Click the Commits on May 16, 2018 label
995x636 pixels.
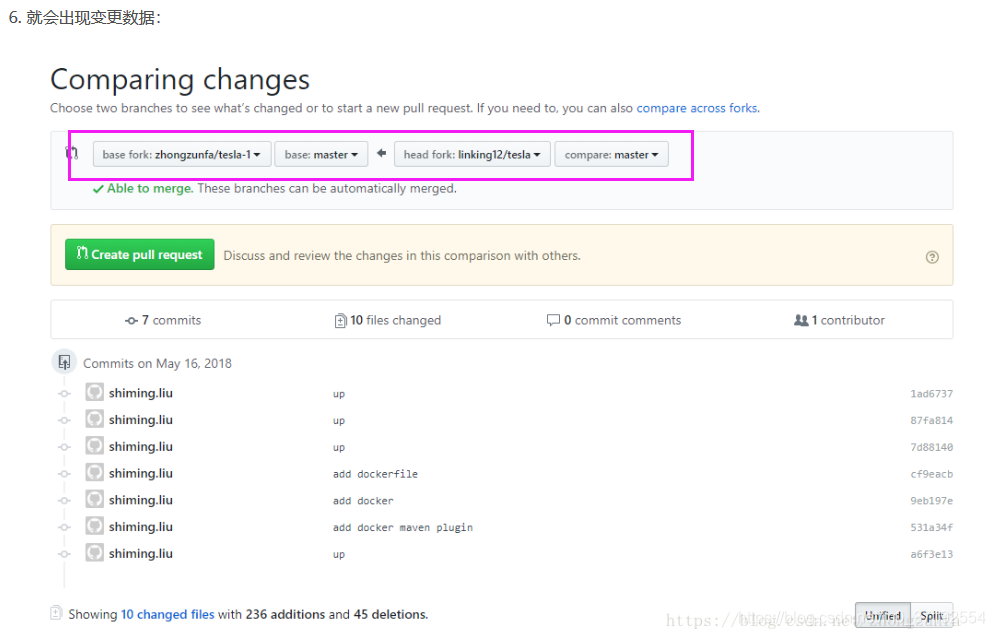pyautogui.click(x=157, y=363)
